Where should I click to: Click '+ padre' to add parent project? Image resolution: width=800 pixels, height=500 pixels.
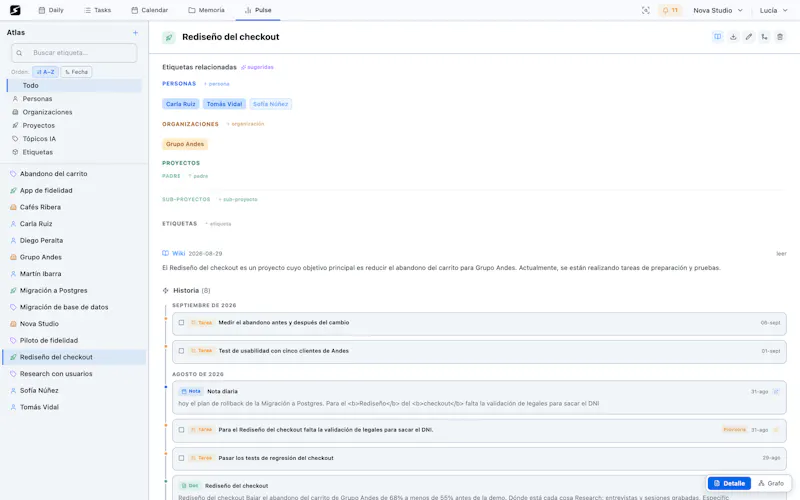click(x=198, y=176)
